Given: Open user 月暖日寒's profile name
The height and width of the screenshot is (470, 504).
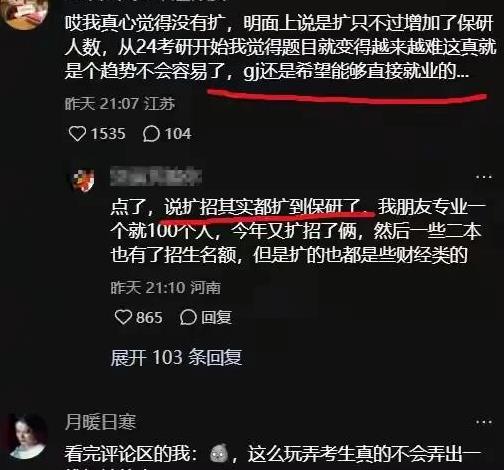Looking at the screenshot, I should [x=101, y=422].
